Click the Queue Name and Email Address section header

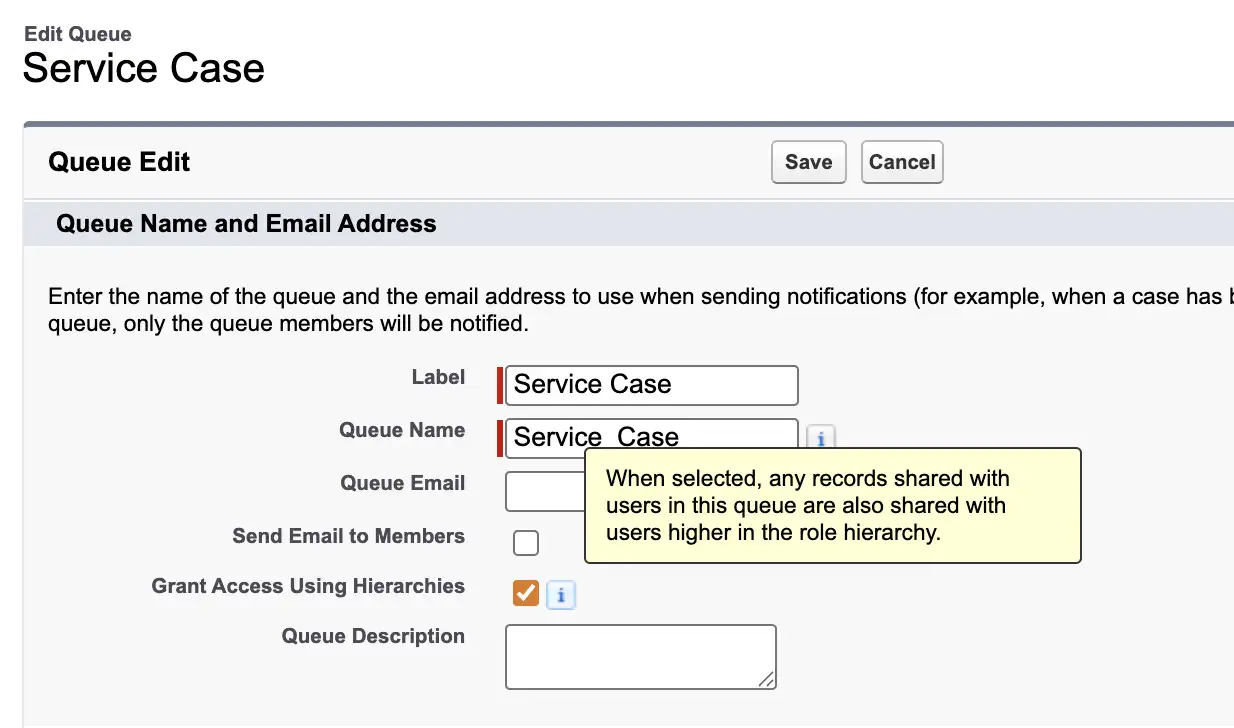coord(246,223)
